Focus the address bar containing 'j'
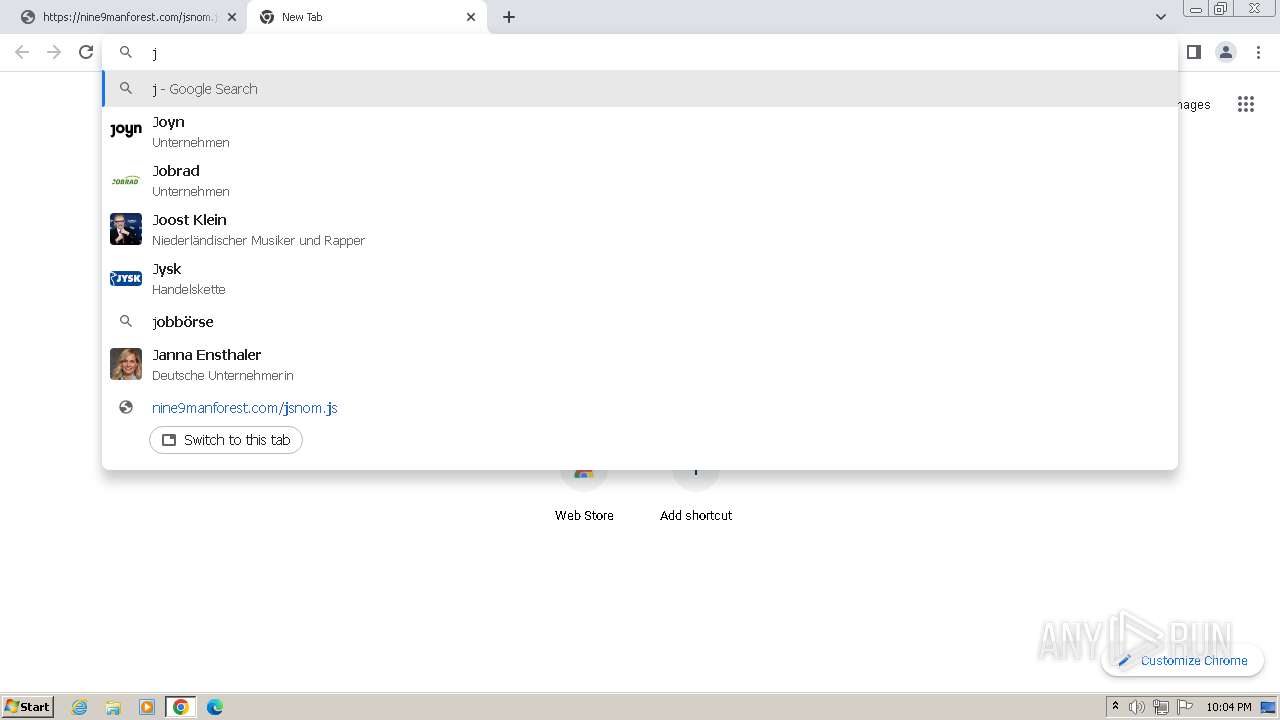 click(x=640, y=52)
